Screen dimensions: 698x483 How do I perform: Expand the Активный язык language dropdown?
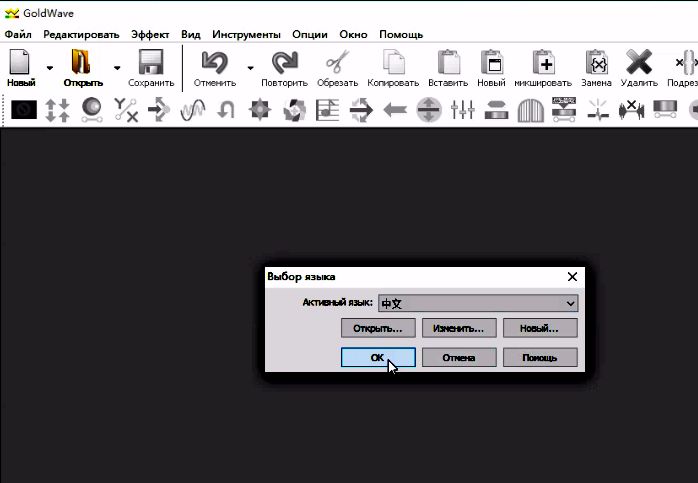[478, 303]
